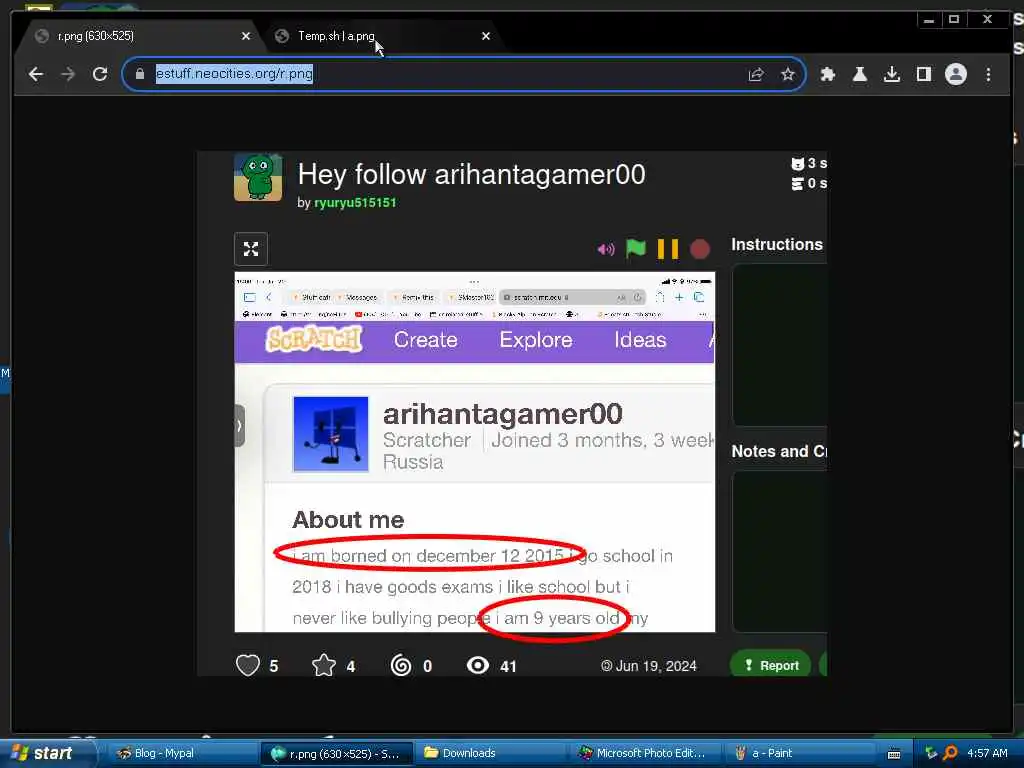
Task: Bookmark this page with the star icon
Action: (x=788, y=74)
